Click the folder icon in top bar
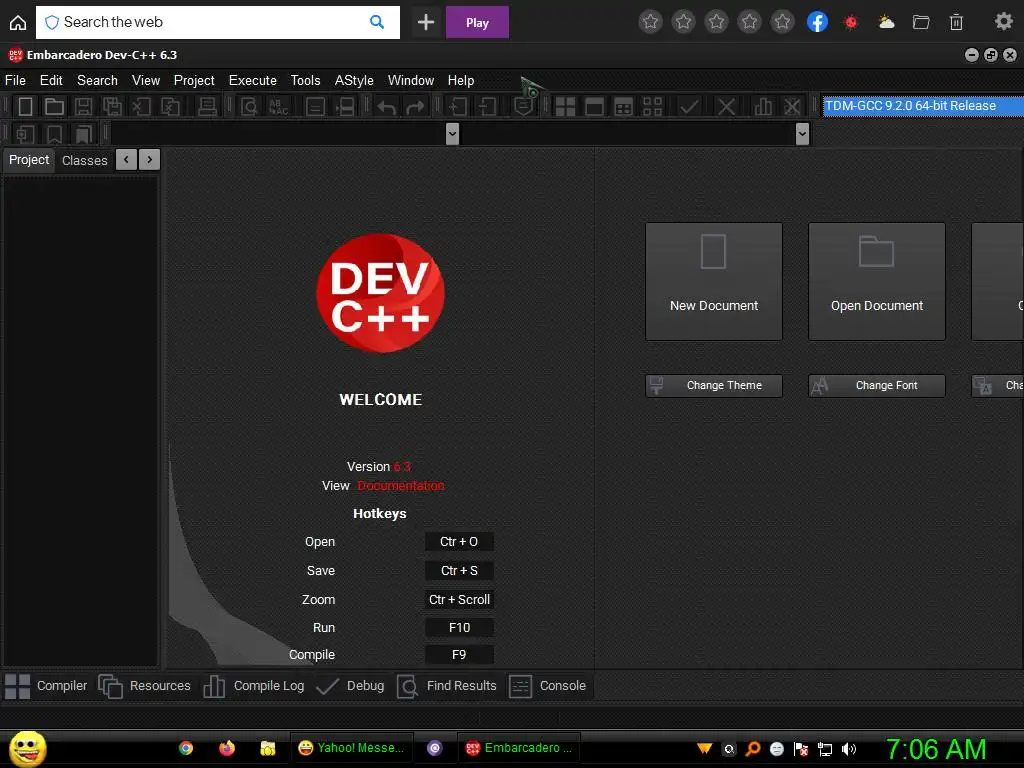Image resolution: width=1024 pixels, height=768 pixels. coord(921,22)
